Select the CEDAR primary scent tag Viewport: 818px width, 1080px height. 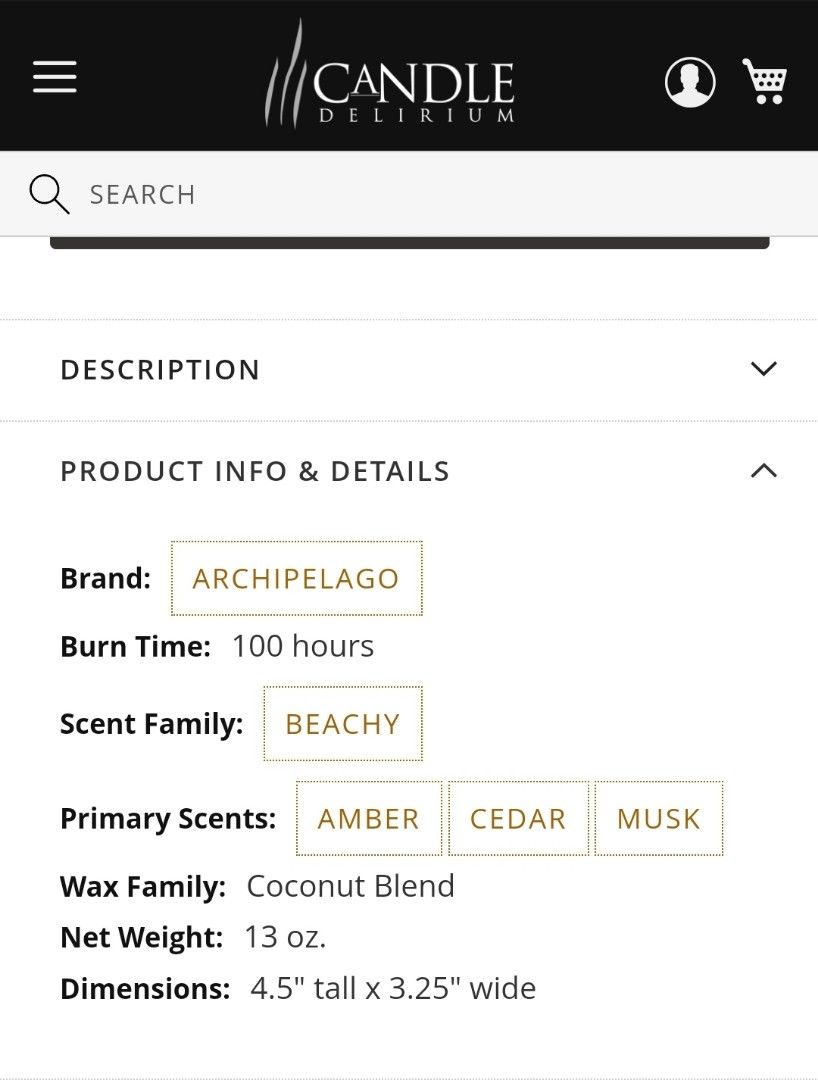pyautogui.click(x=517, y=818)
